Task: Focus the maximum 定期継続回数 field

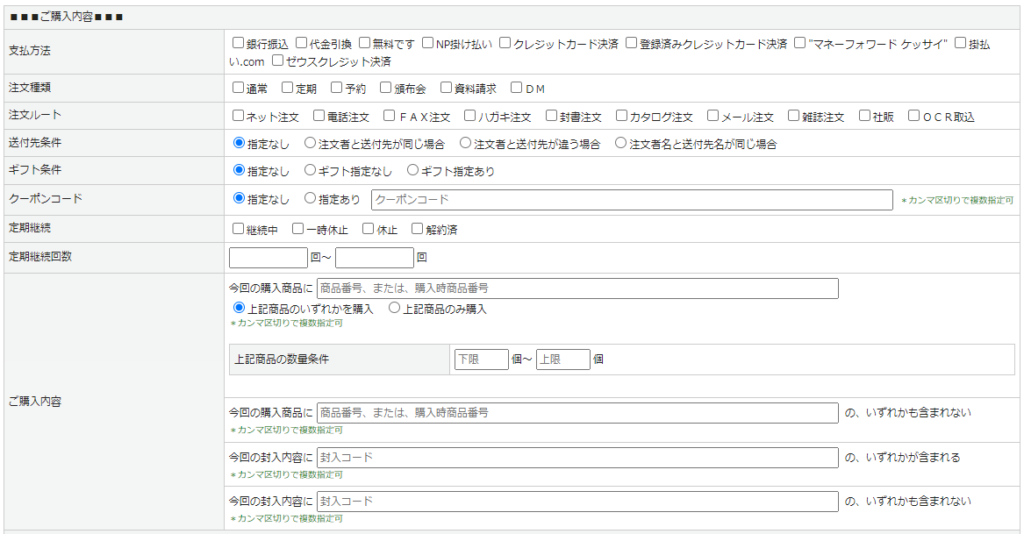Action: [375, 257]
